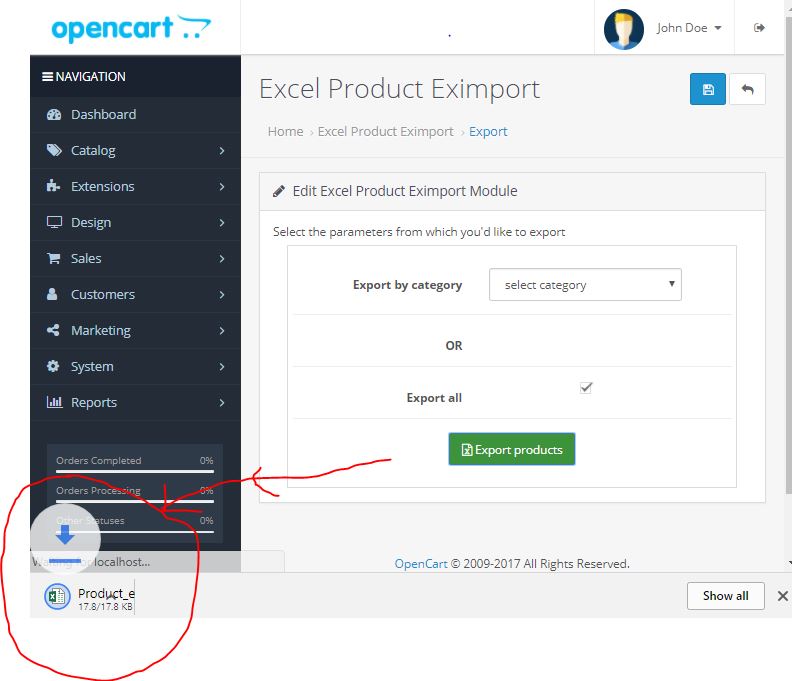792x681 pixels.
Task: Click pencil icon beside Edit Excel Product
Action: point(278,191)
